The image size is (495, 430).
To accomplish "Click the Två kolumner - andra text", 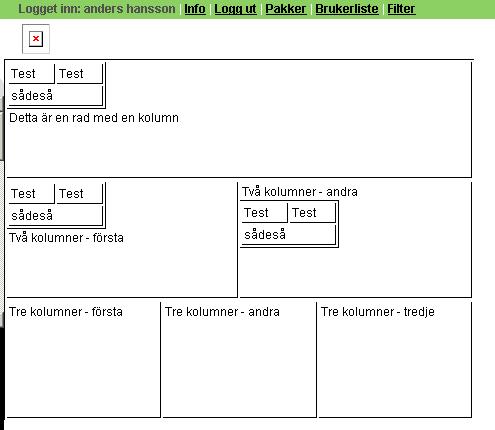I will 300,192.
